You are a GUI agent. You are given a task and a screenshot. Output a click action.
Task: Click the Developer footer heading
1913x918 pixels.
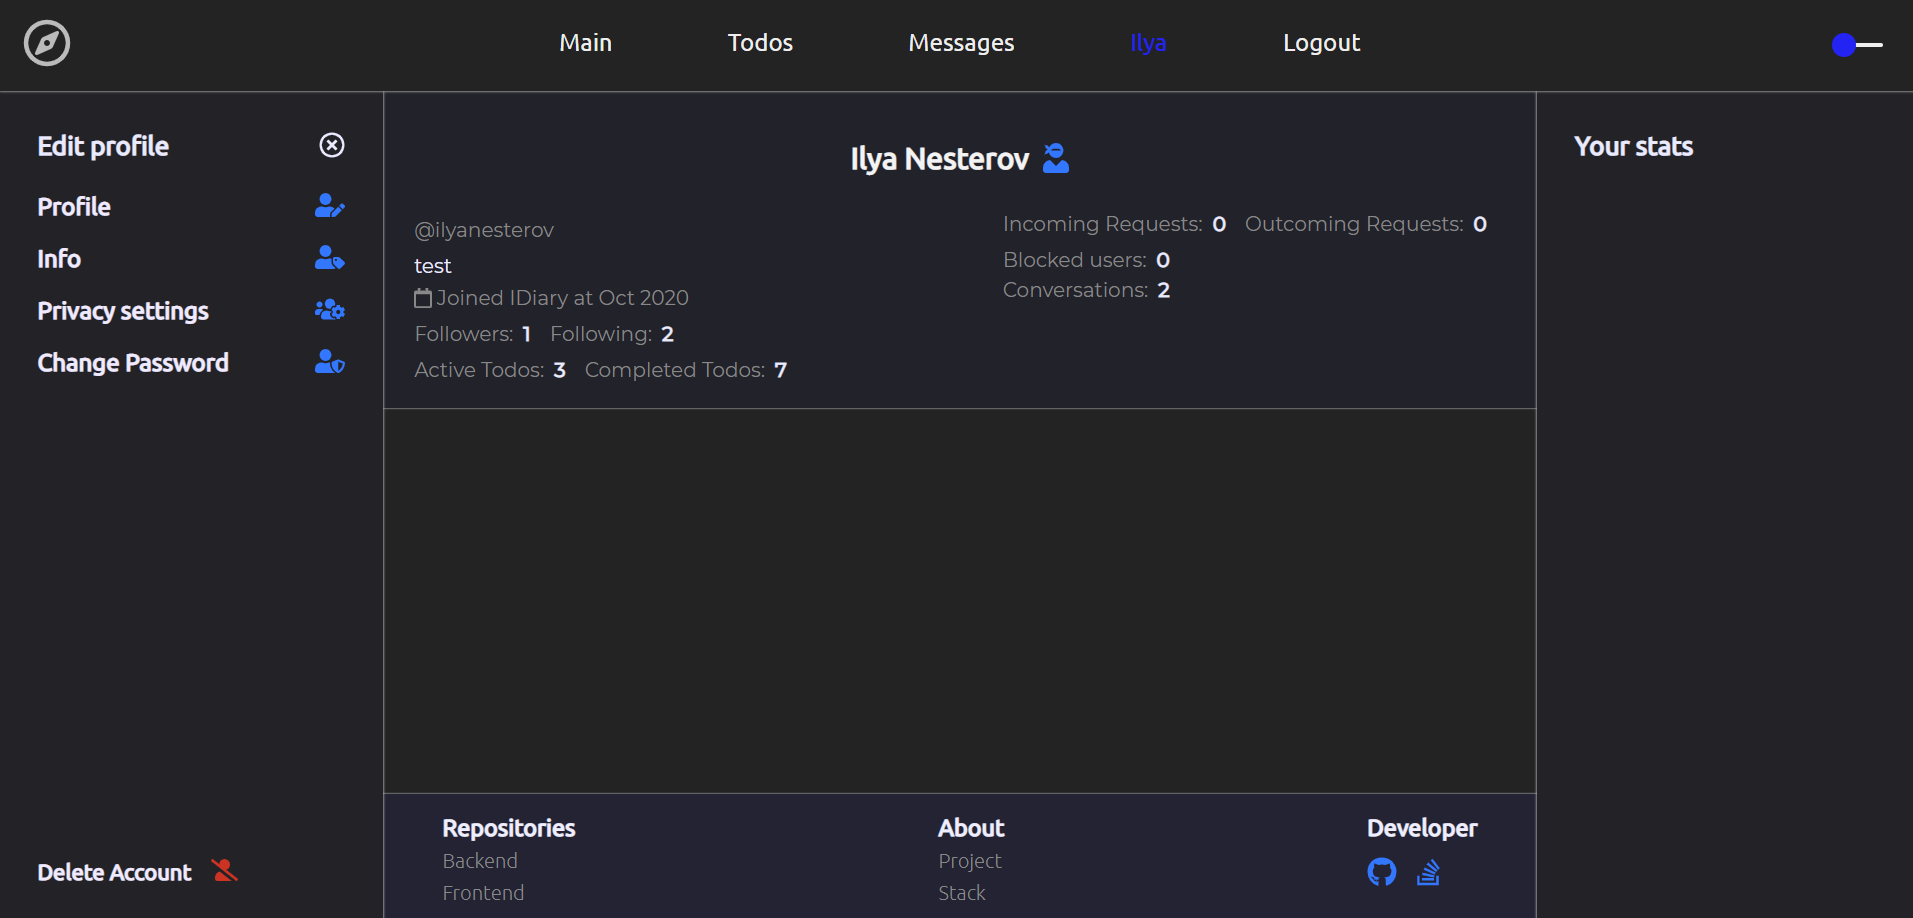1422,828
